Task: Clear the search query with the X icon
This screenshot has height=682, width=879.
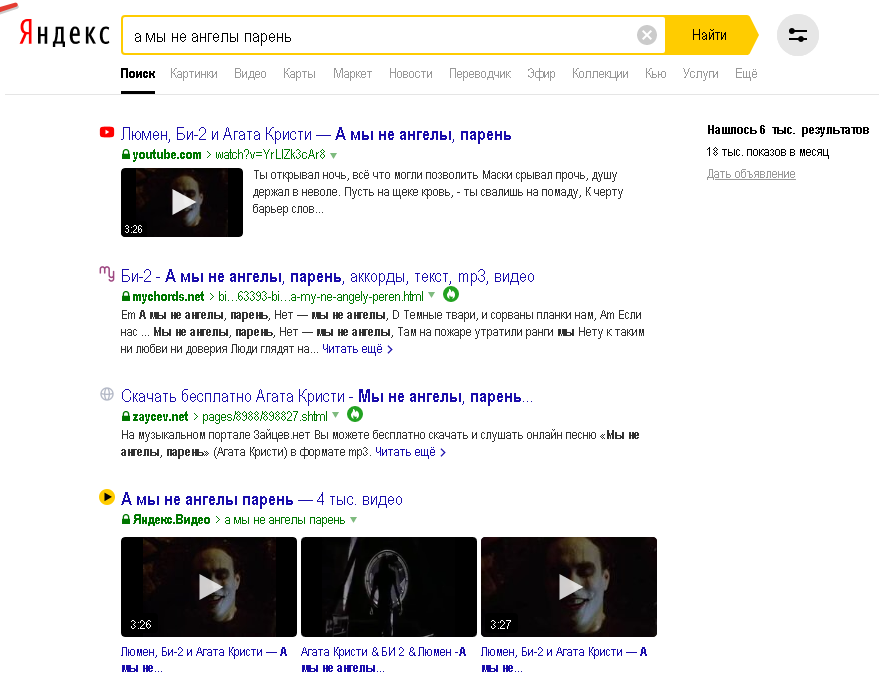Action: point(647,35)
